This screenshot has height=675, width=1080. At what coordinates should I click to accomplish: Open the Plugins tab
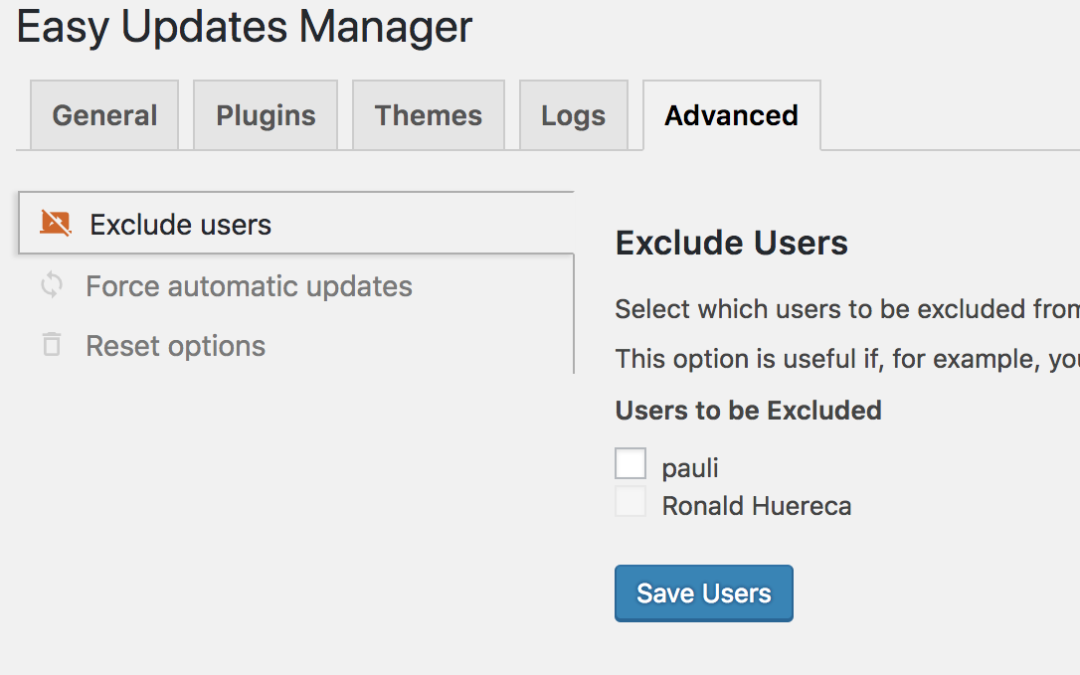click(266, 115)
